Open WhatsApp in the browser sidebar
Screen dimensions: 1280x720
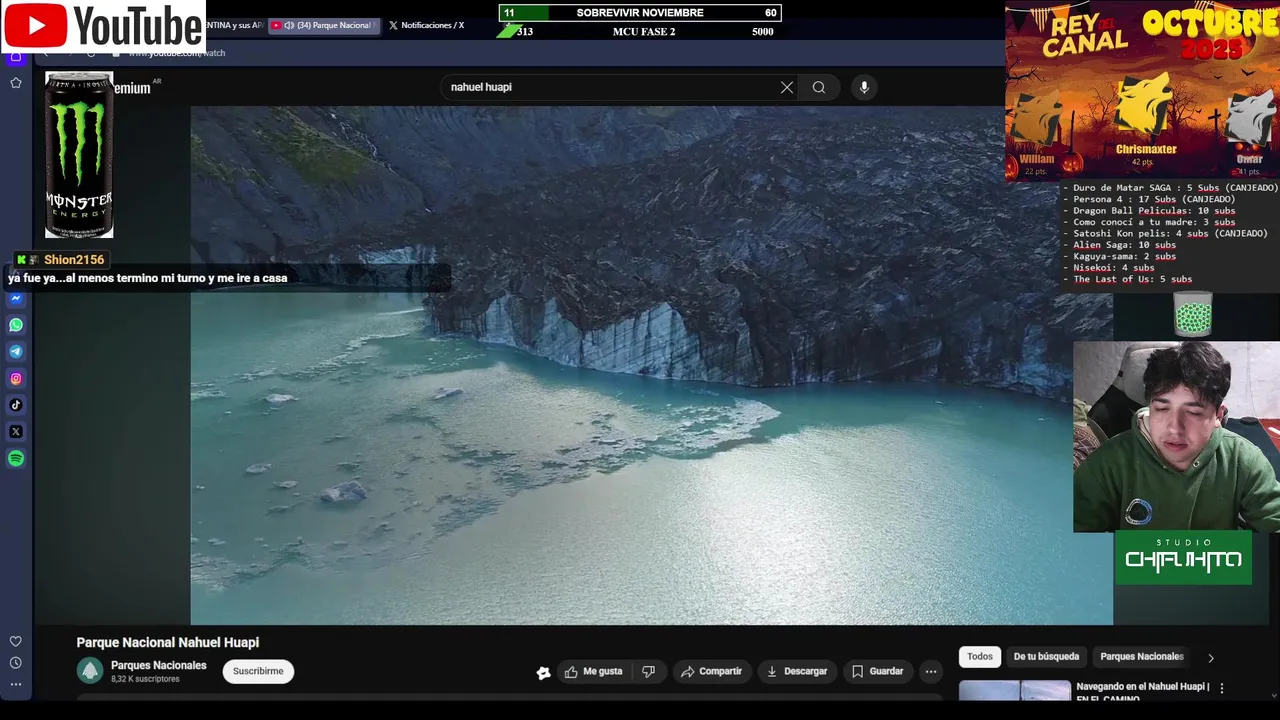[16, 325]
